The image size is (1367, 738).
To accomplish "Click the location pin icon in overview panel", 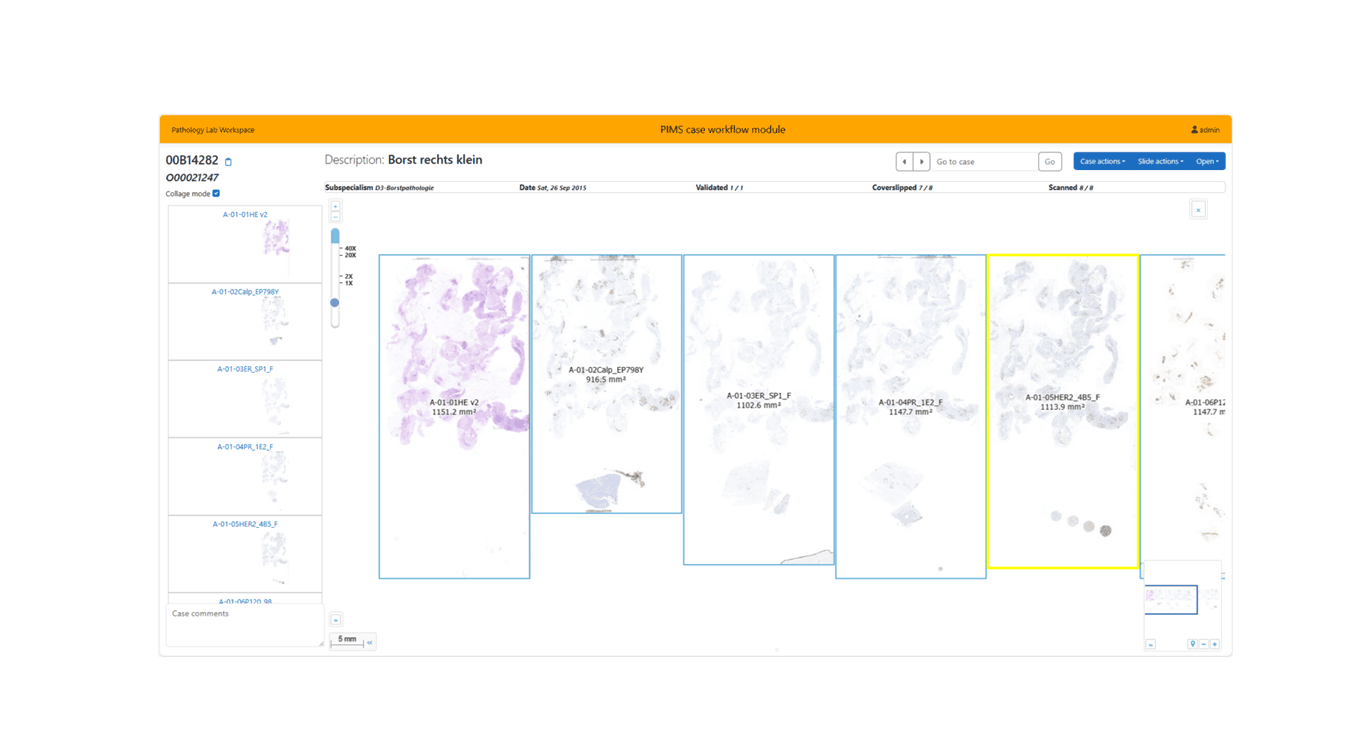I will pyautogui.click(x=1192, y=644).
